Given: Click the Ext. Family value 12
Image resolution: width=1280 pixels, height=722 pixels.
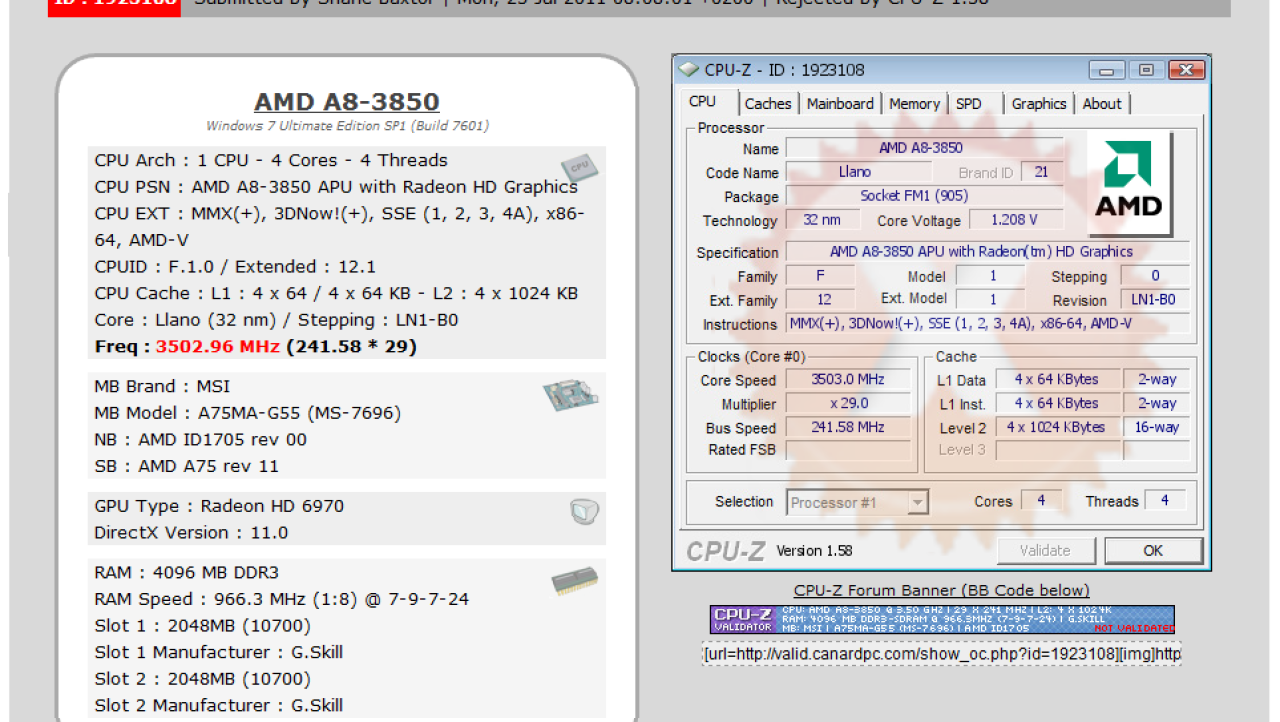Looking at the screenshot, I should (x=822, y=300).
